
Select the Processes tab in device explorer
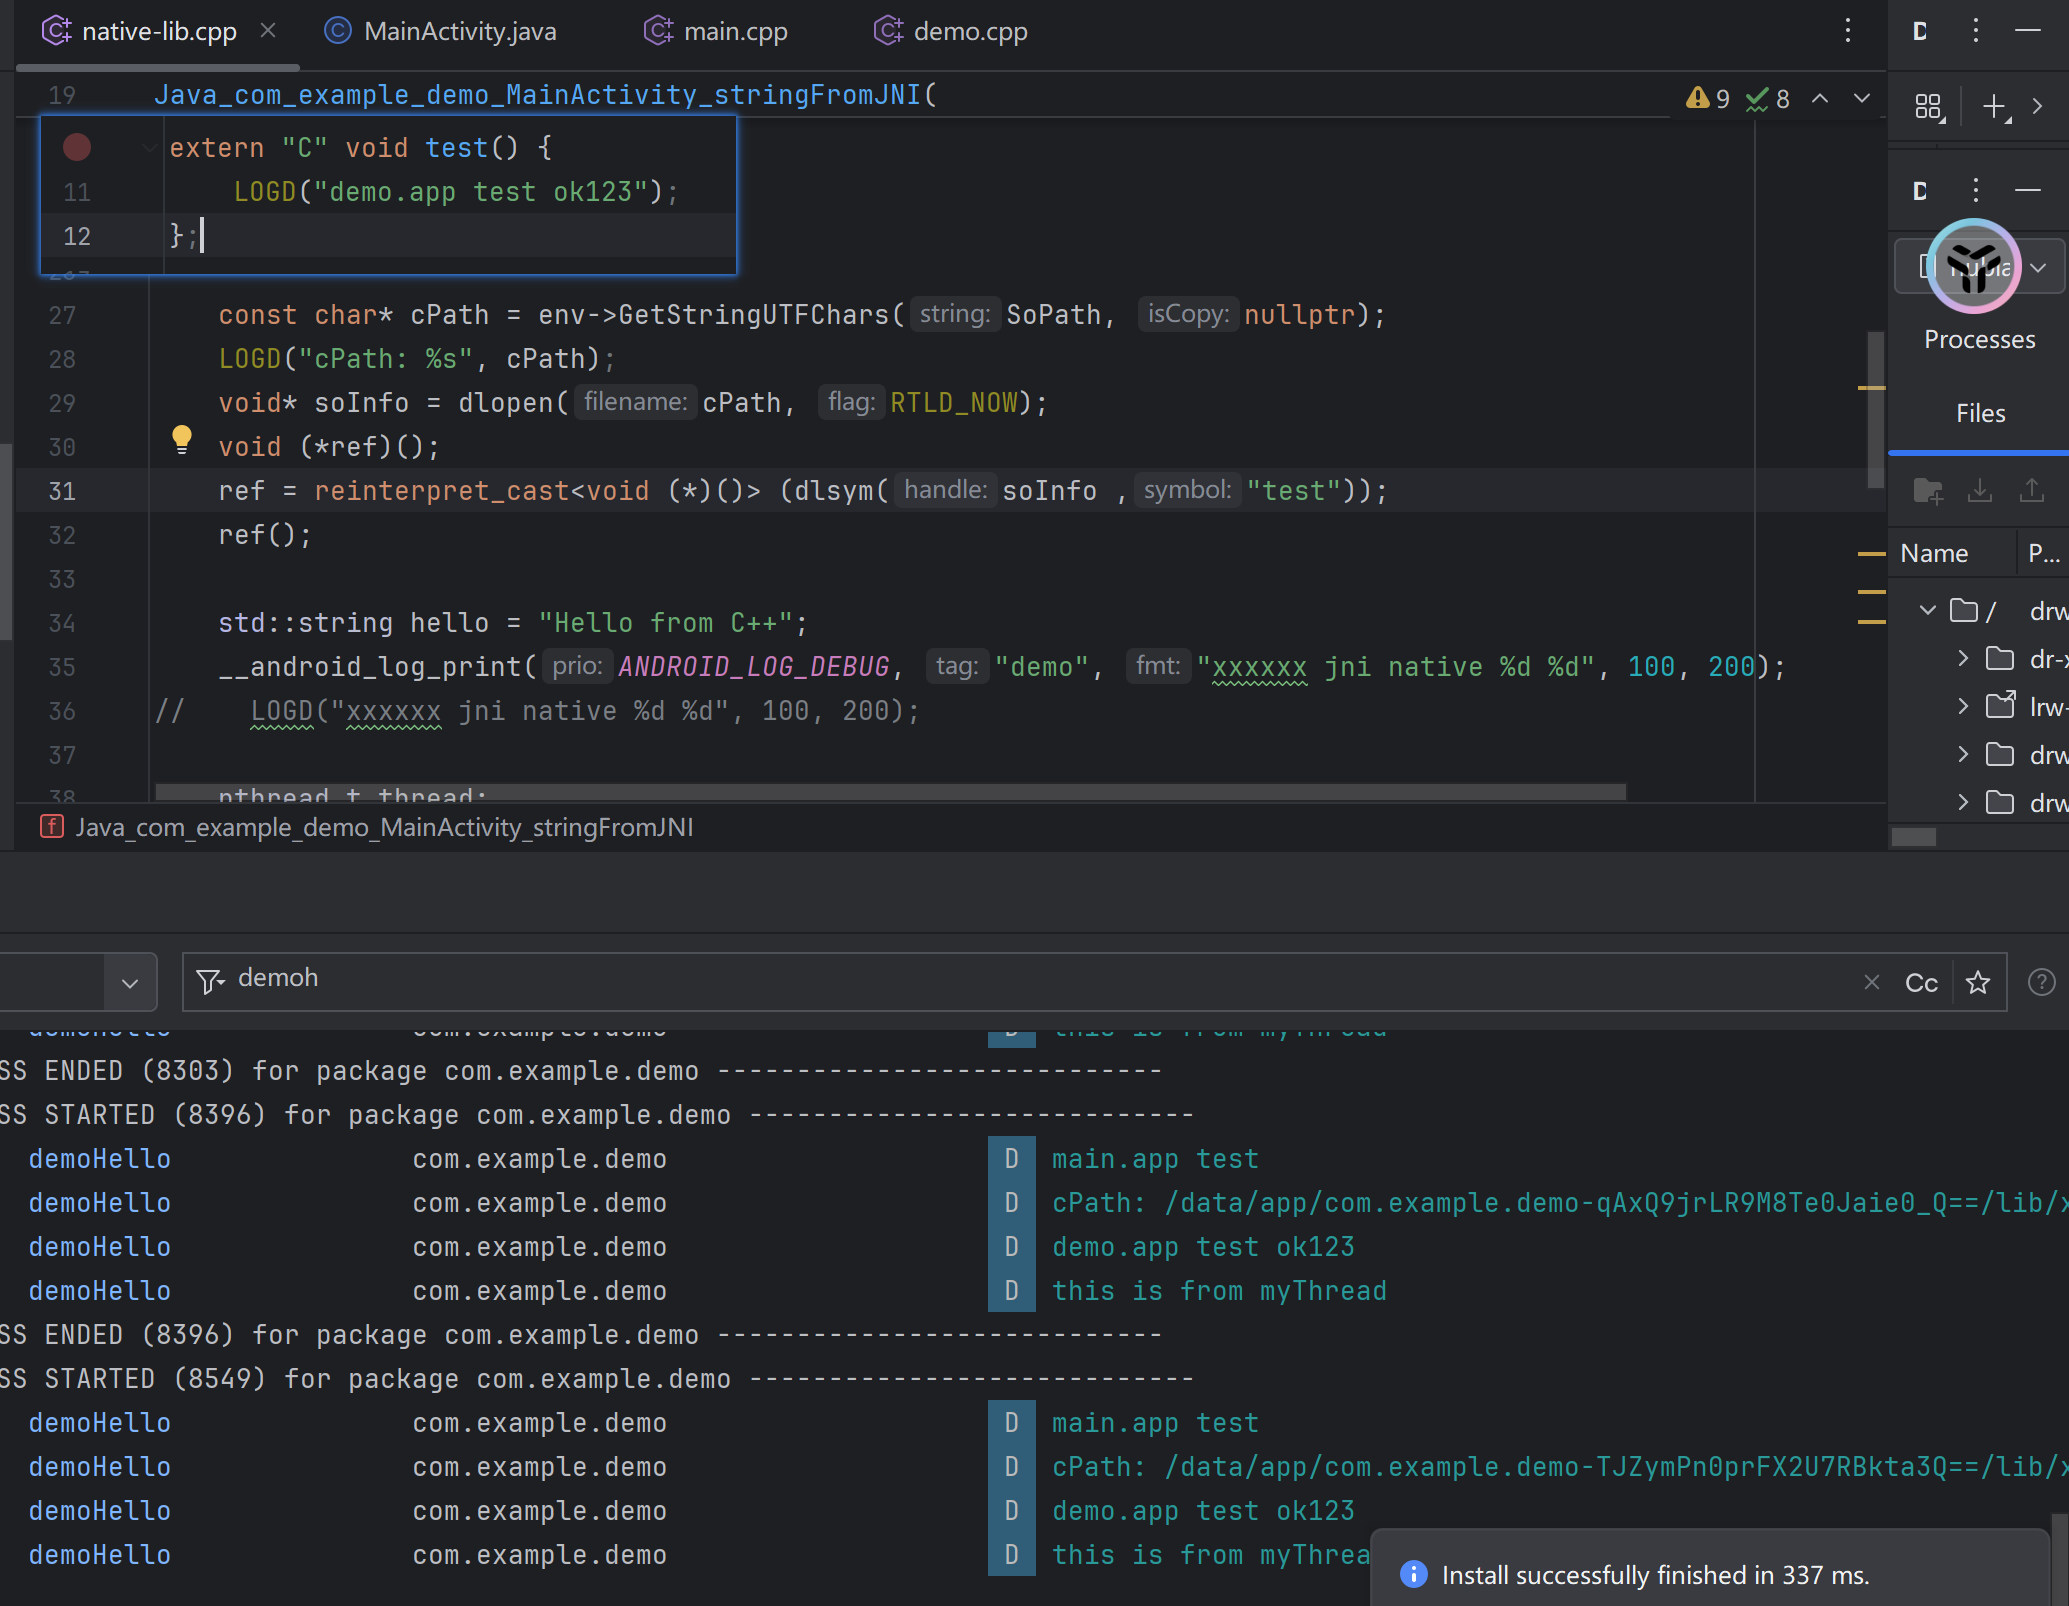click(x=1979, y=339)
